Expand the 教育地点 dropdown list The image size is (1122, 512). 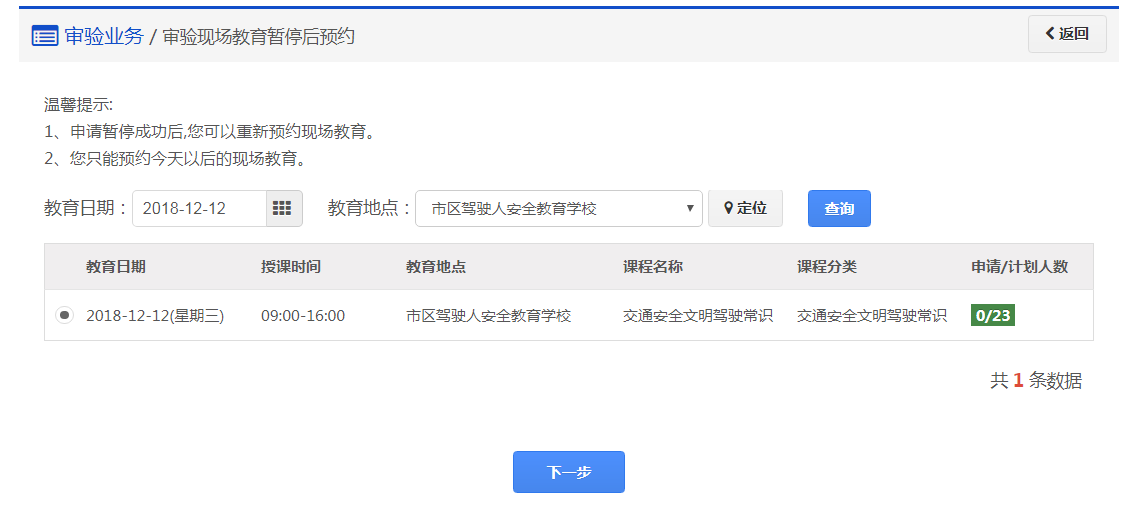(558, 208)
